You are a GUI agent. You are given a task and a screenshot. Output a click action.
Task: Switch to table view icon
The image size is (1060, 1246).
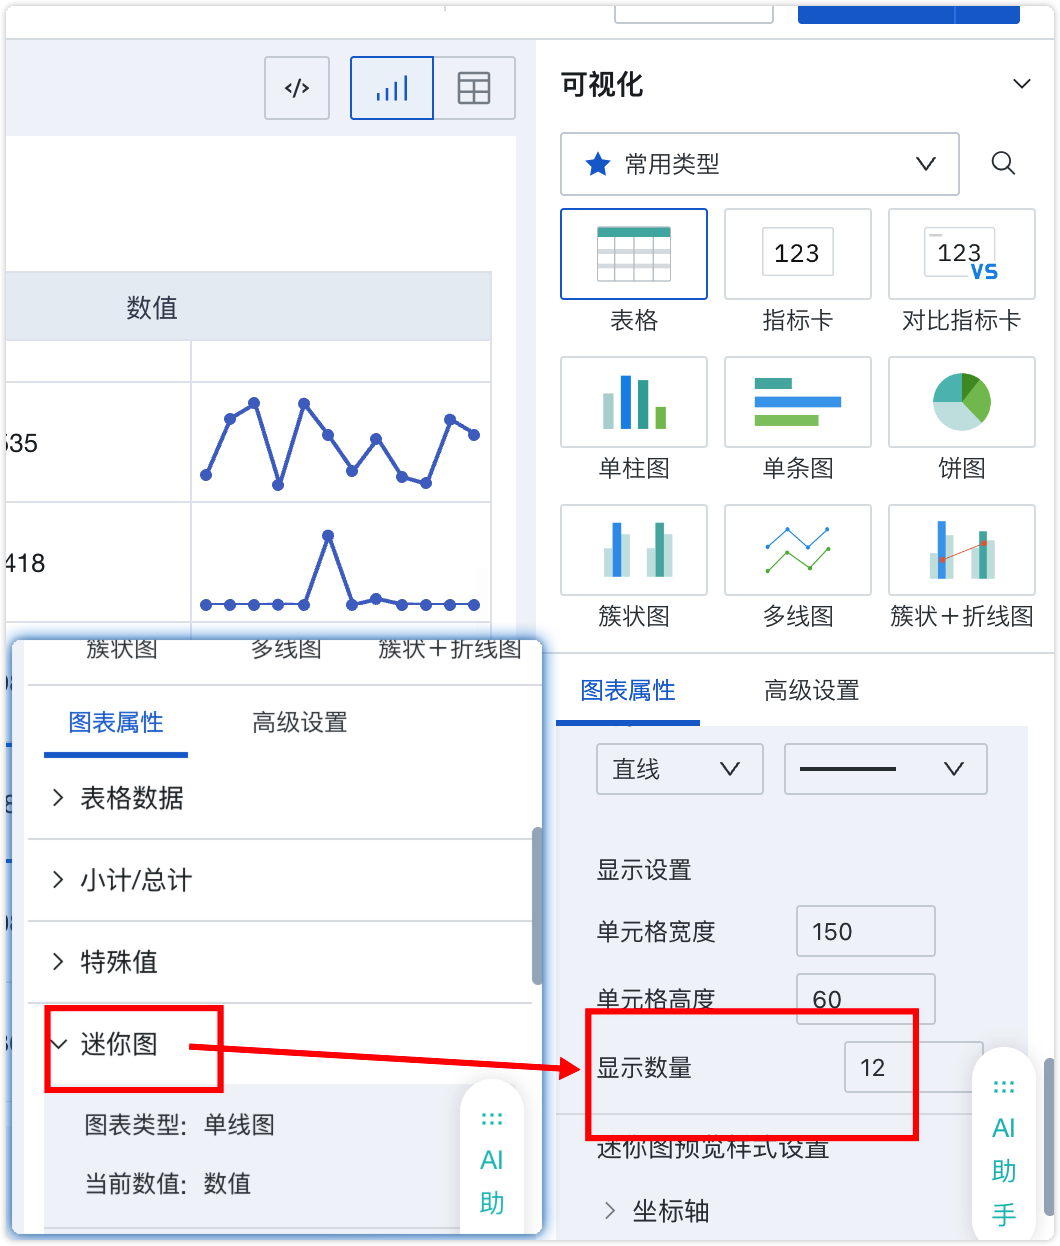474,89
